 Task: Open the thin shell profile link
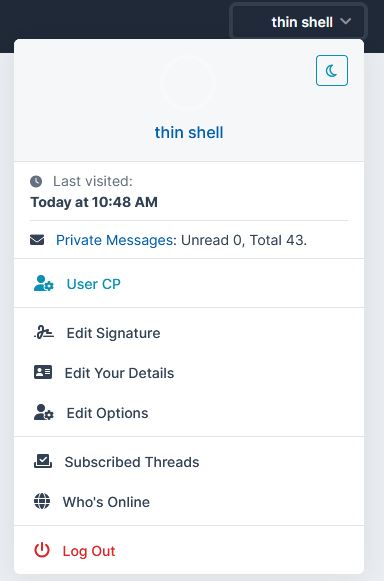[189, 132]
